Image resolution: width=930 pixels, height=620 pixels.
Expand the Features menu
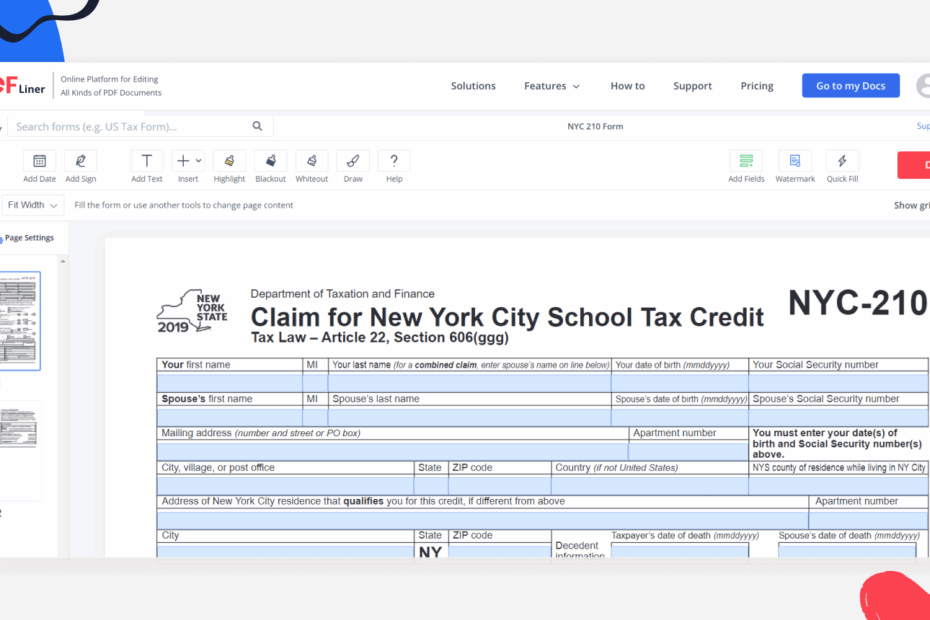[x=551, y=86]
